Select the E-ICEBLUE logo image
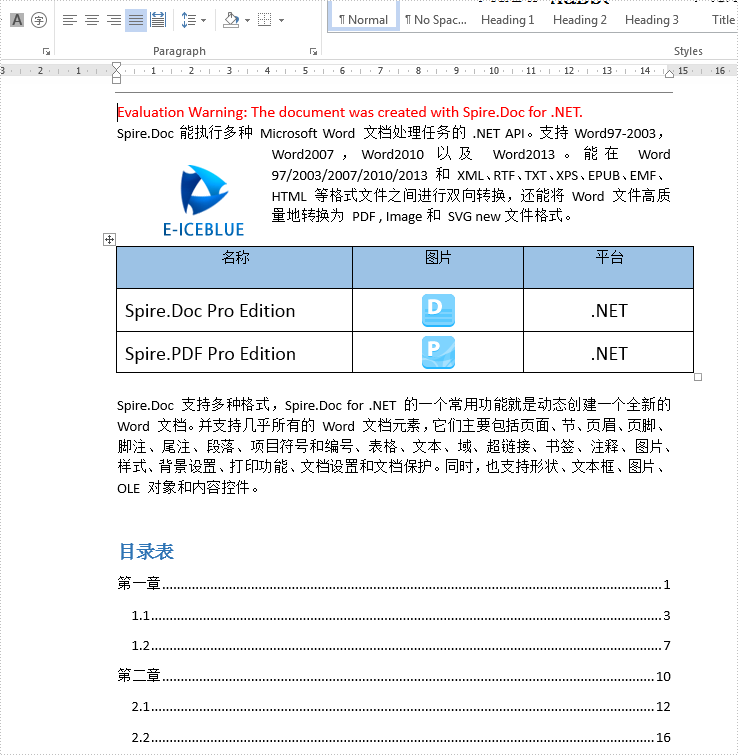Image resolution: width=738 pixels, height=755 pixels. [x=204, y=200]
